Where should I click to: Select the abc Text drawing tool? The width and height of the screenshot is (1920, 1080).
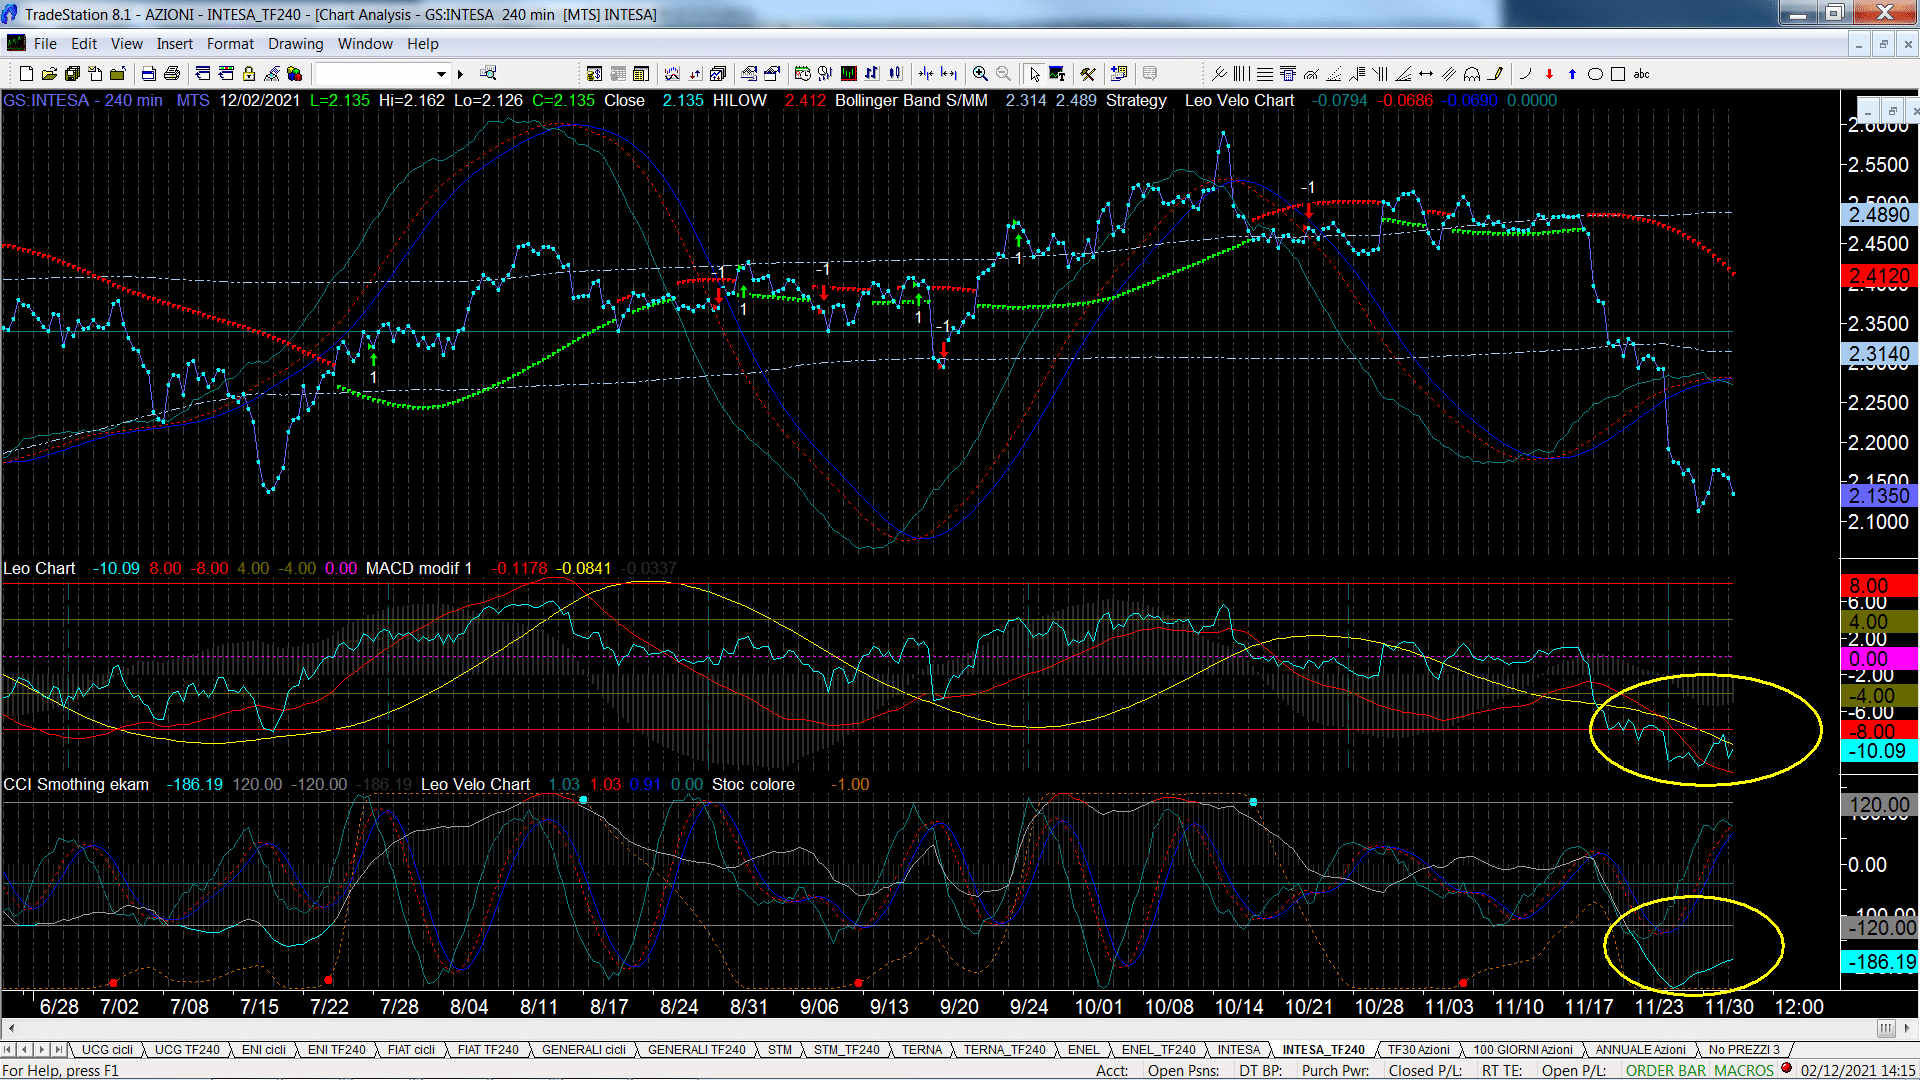(1641, 73)
